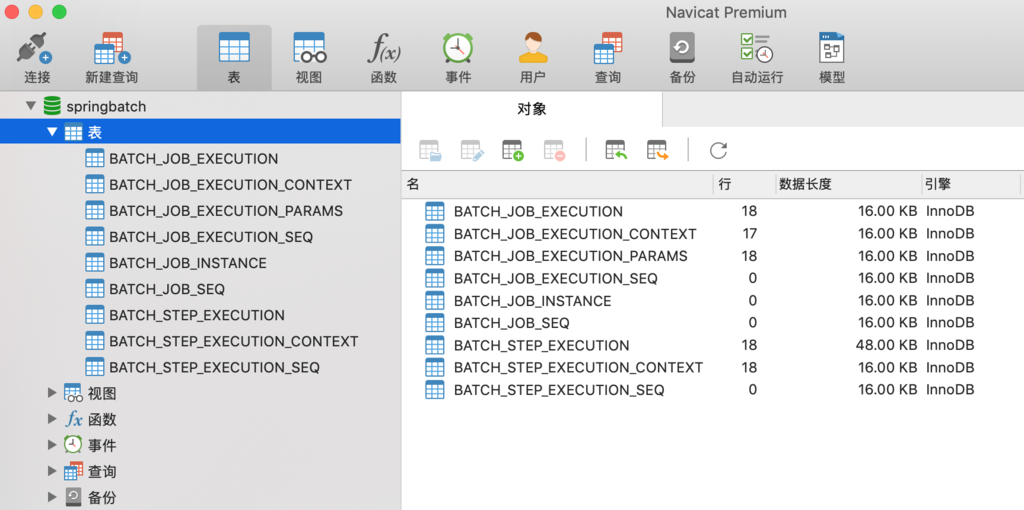
Task: Expand the 事件 node in sidebar
Action: point(52,445)
